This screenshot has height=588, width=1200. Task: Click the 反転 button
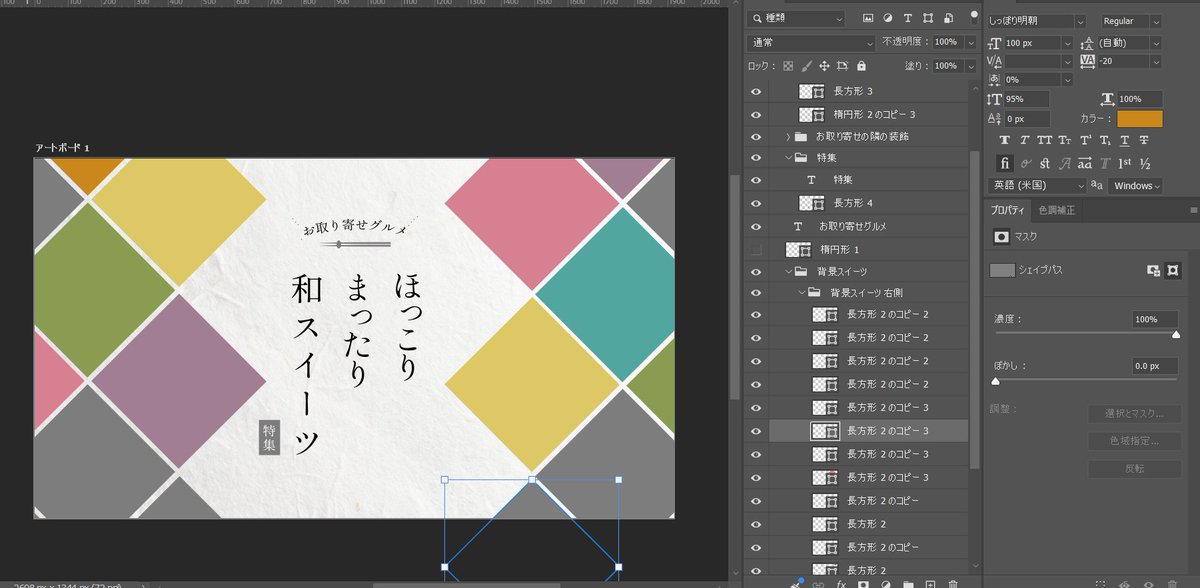click(1133, 468)
